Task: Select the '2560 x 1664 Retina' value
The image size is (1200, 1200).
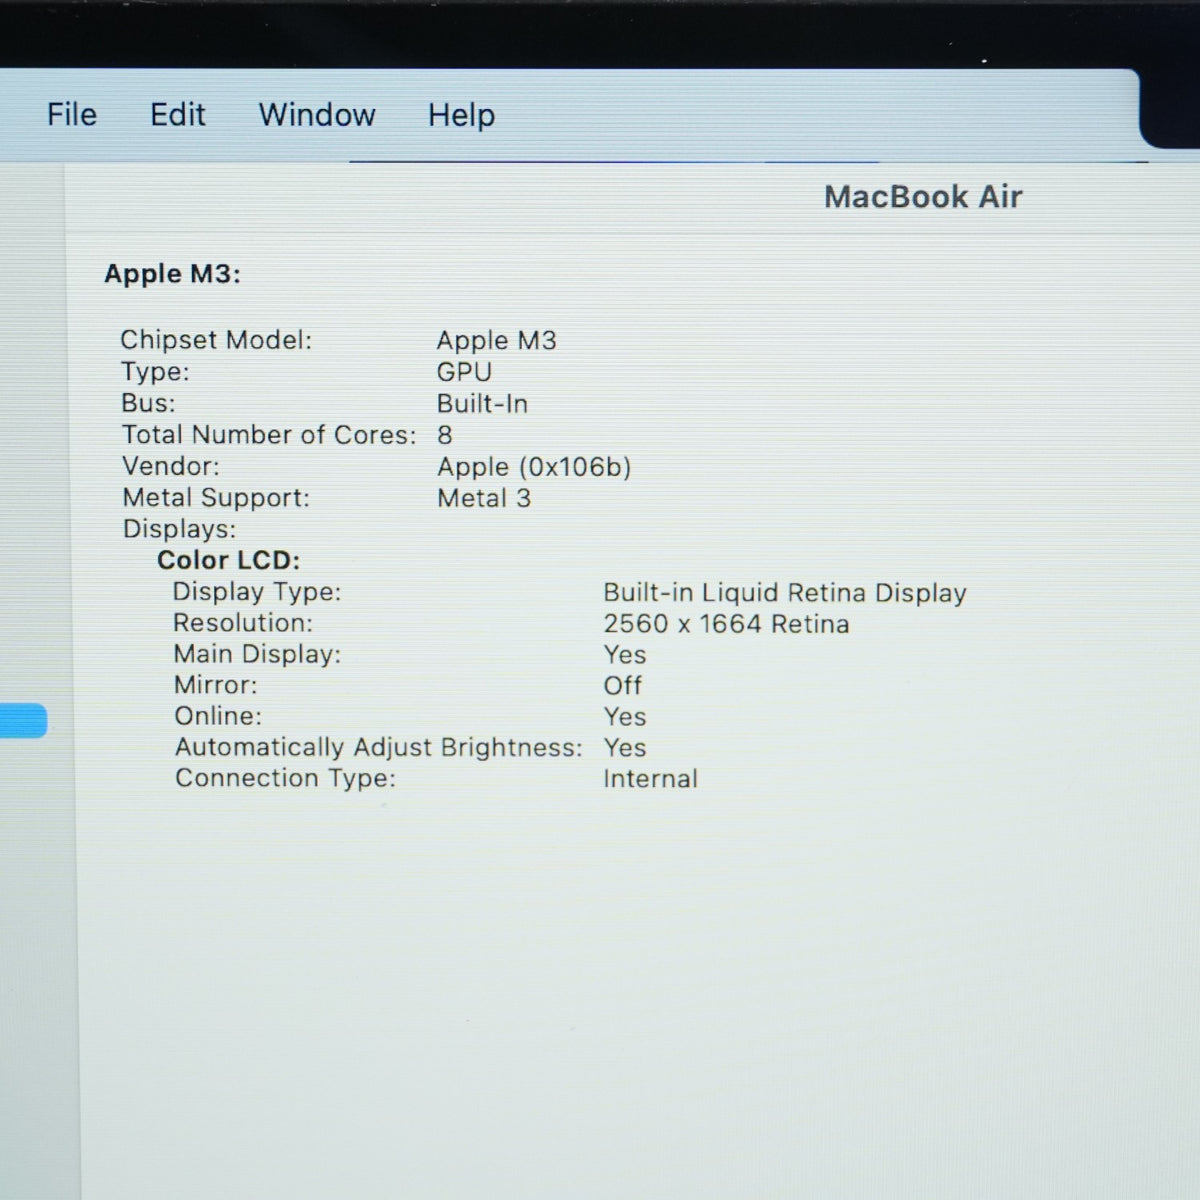Action: (726, 624)
